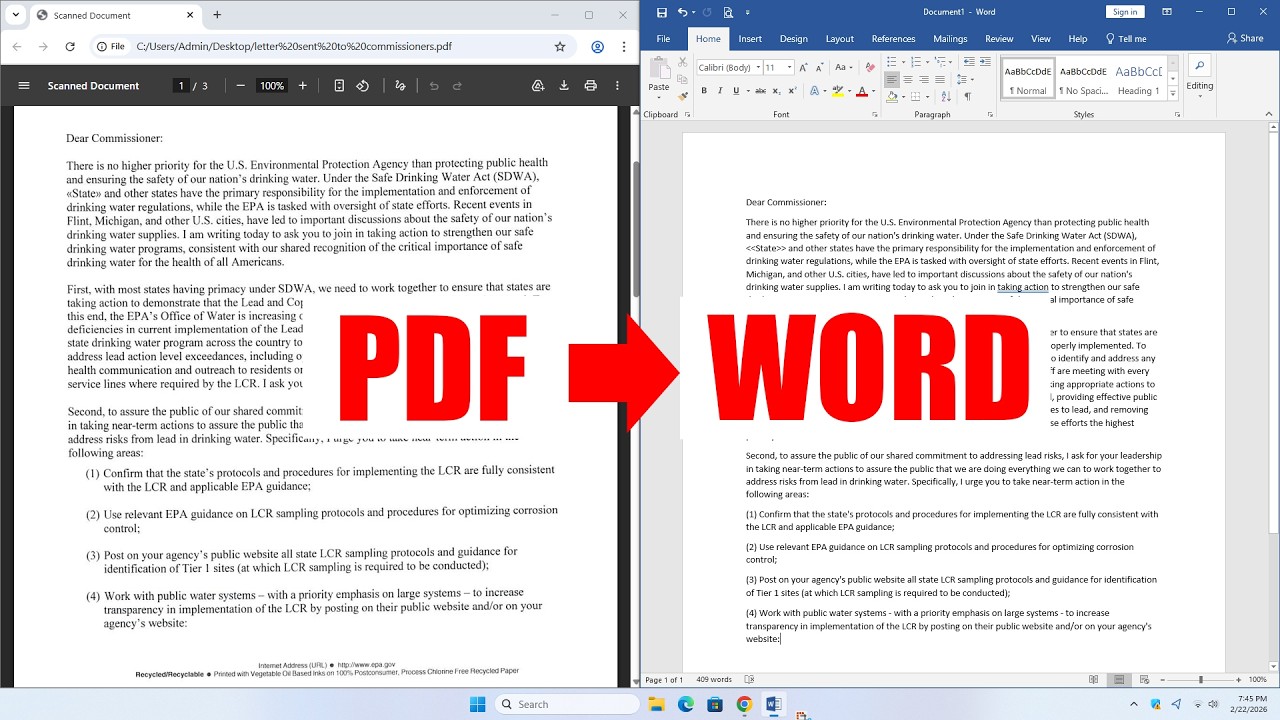Print the PDF document
1280x720 pixels.
[591, 86]
